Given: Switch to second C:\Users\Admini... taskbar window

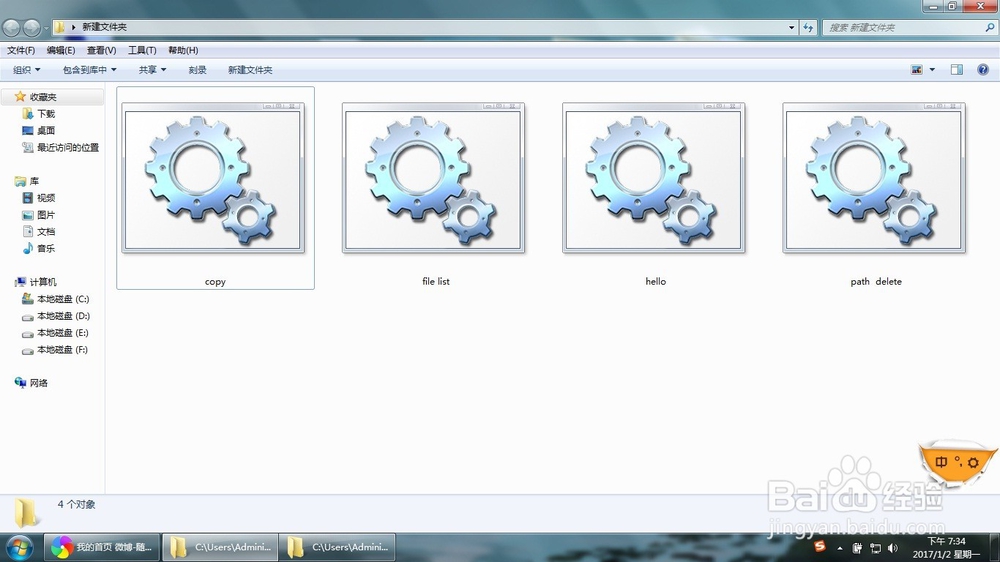Looking at the screenshot, I should click(x=337, y=547).
